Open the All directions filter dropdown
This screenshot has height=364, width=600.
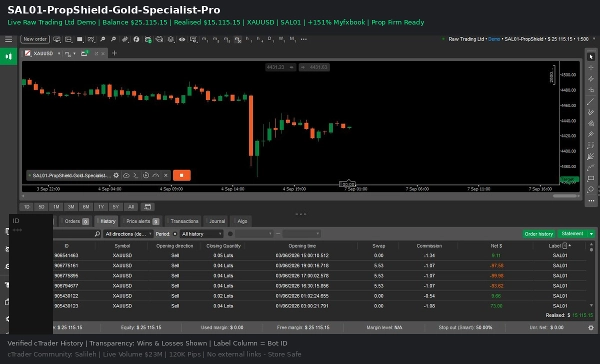(128, 234)
